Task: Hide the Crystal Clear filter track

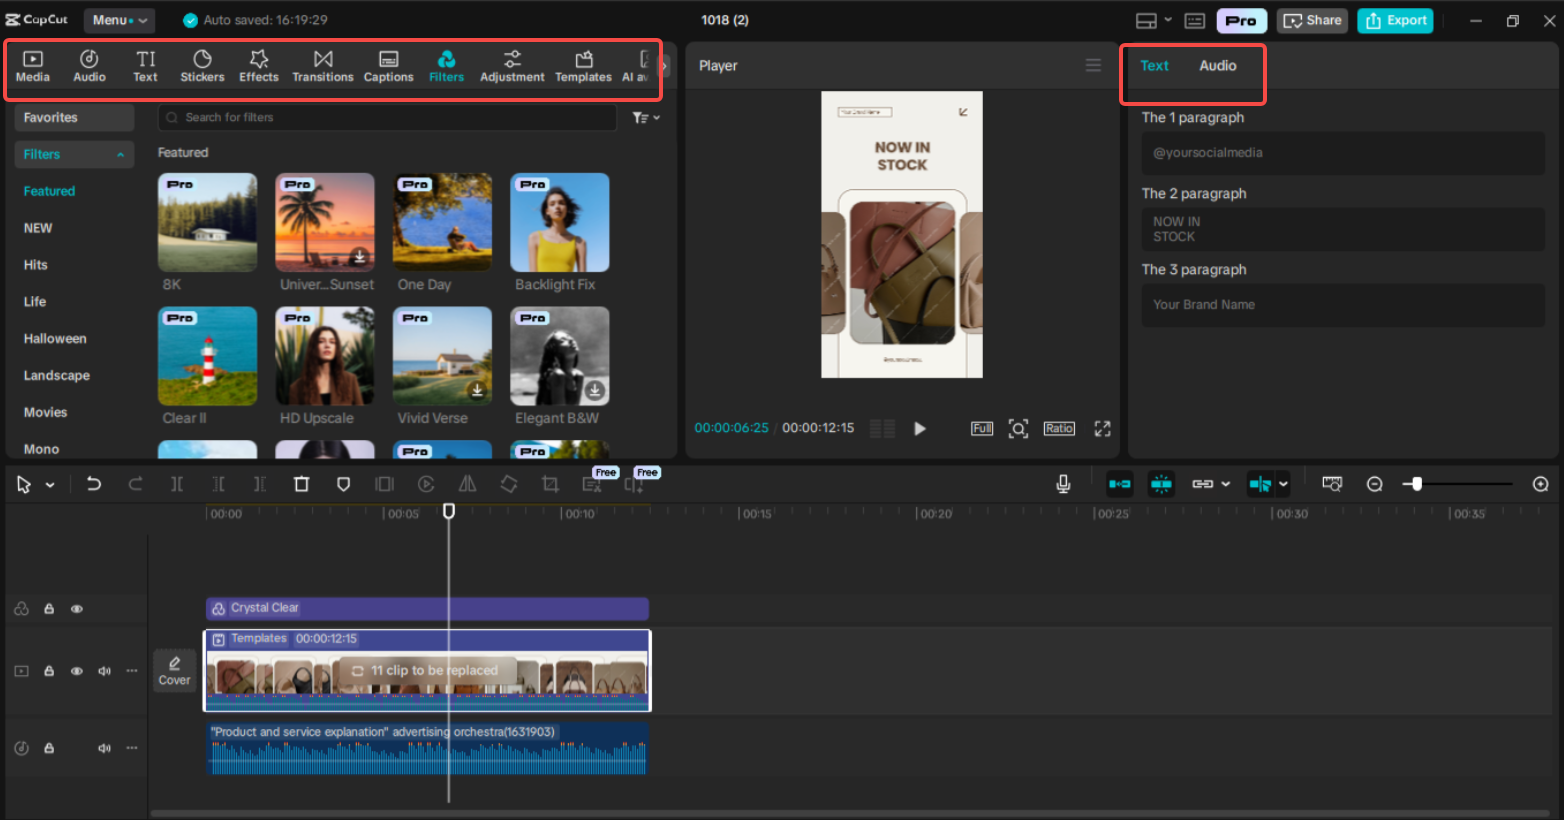Action: [77, 608]
